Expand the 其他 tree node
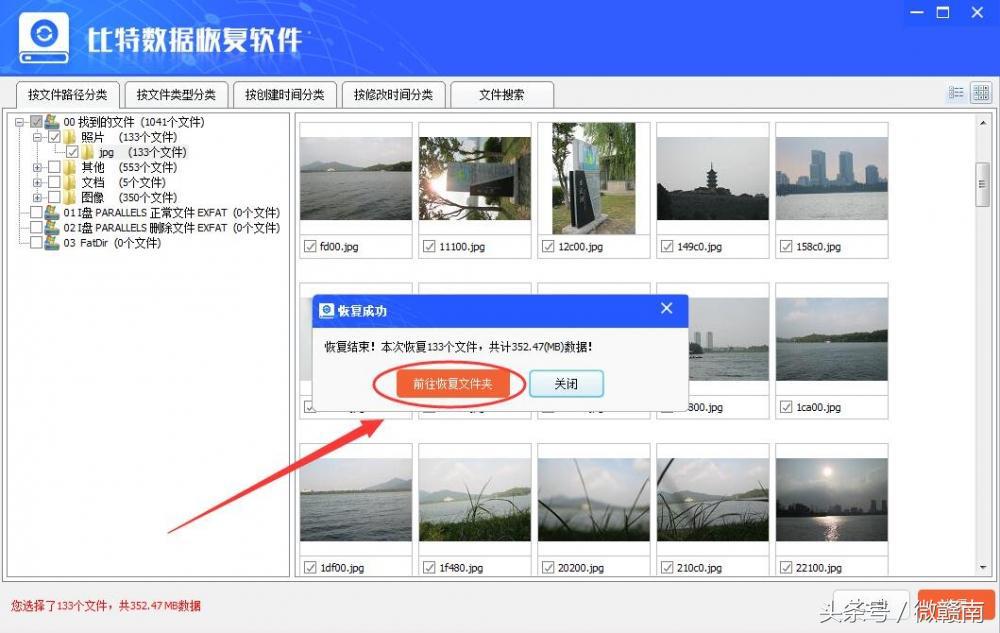1000x633 pixels. pyautogui.click(x=37, y=167)
